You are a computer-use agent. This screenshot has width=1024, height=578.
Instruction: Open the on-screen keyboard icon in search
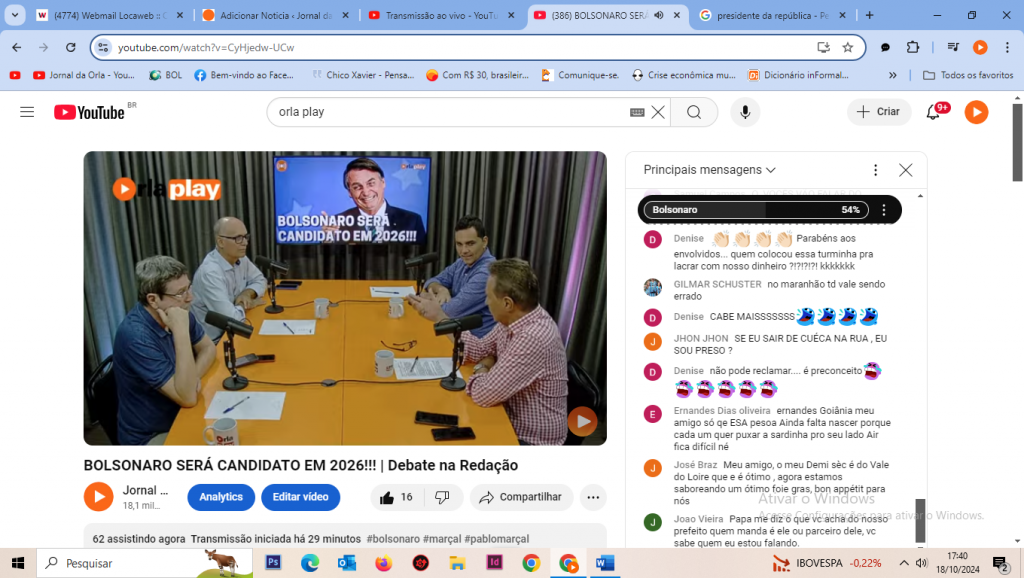637,112
